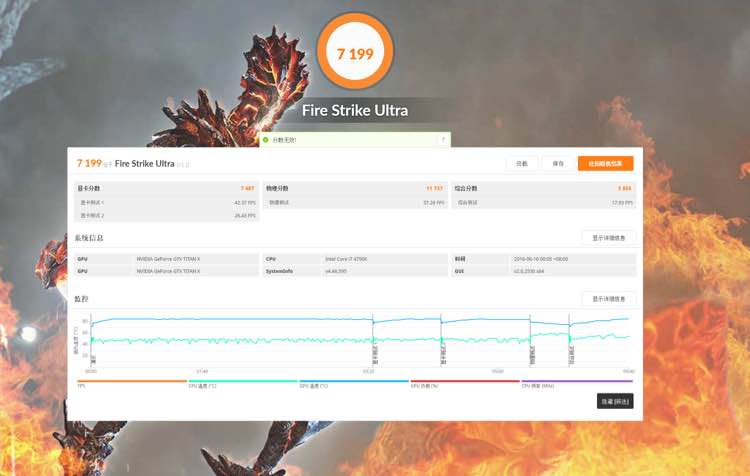Click the time (时间) row value

click(543, 259)
